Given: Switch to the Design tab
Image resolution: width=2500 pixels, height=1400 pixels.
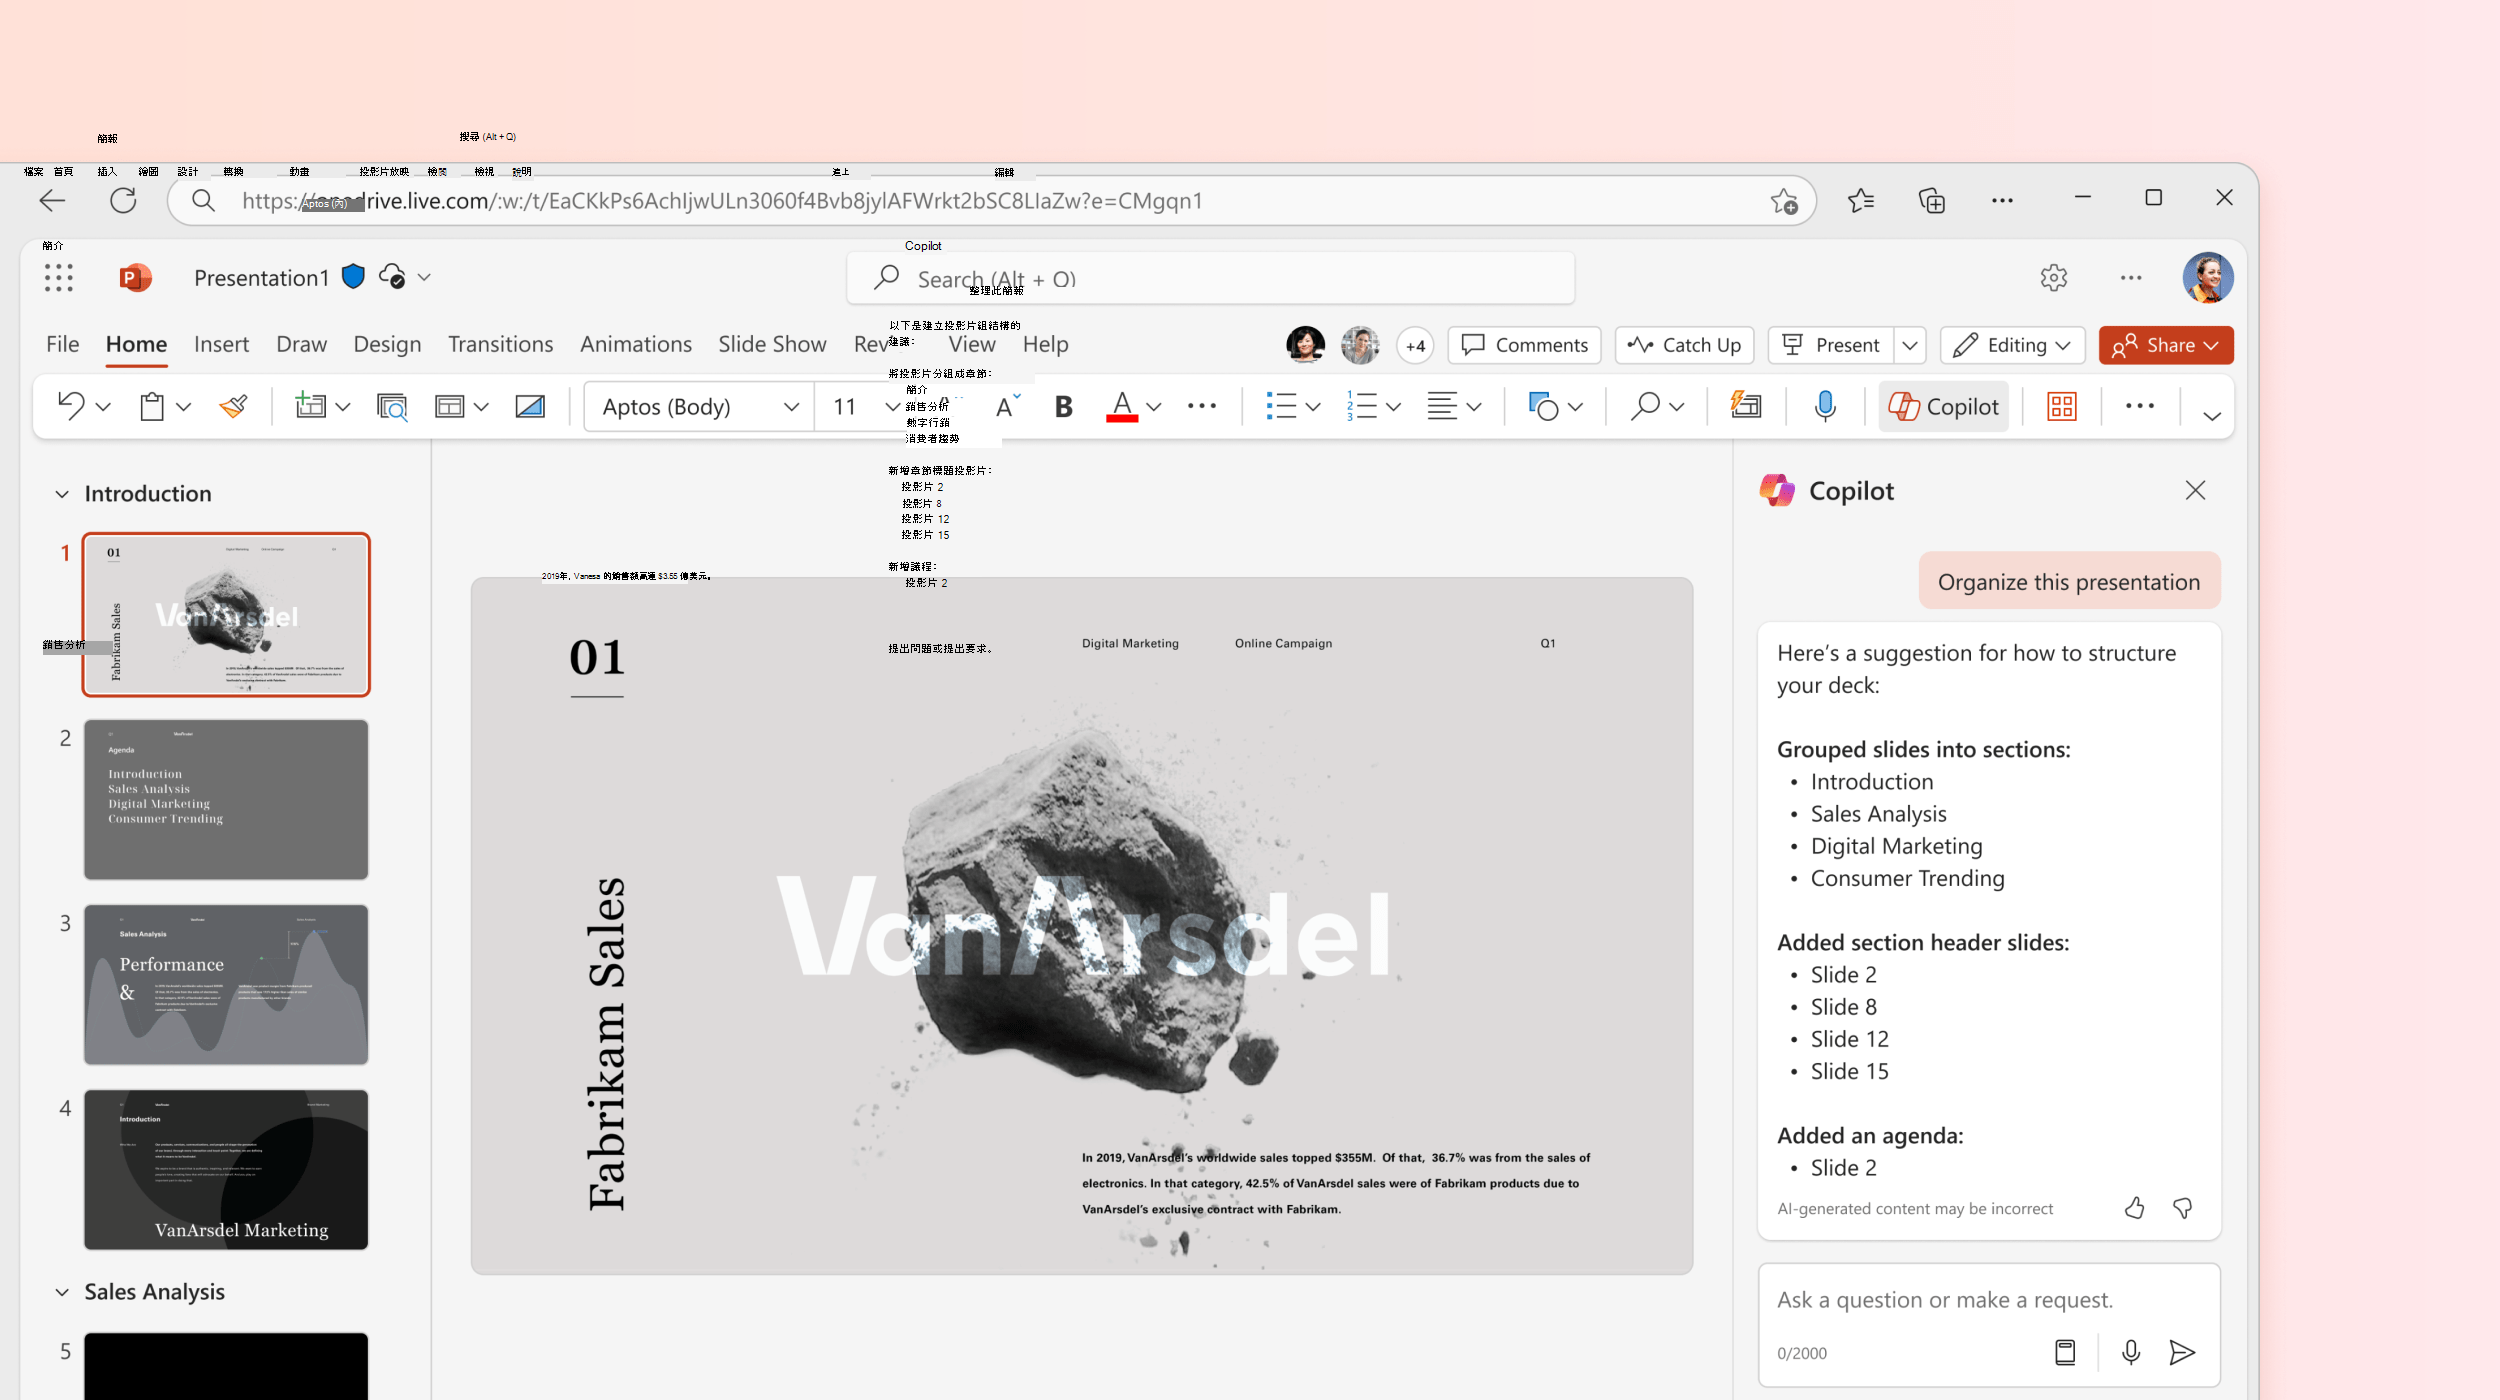Looking at the screenshot, I should point(387,344).
